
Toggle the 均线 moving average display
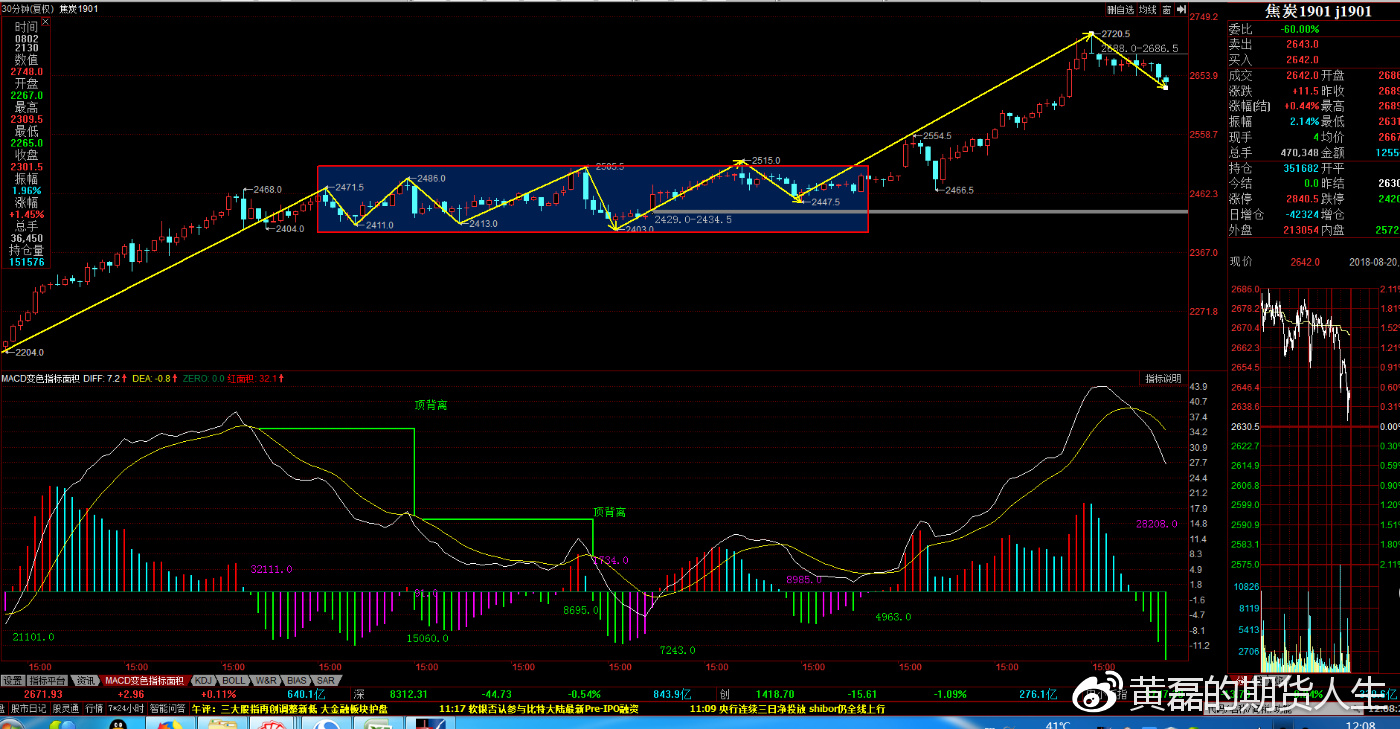(x=1147, y=10)
